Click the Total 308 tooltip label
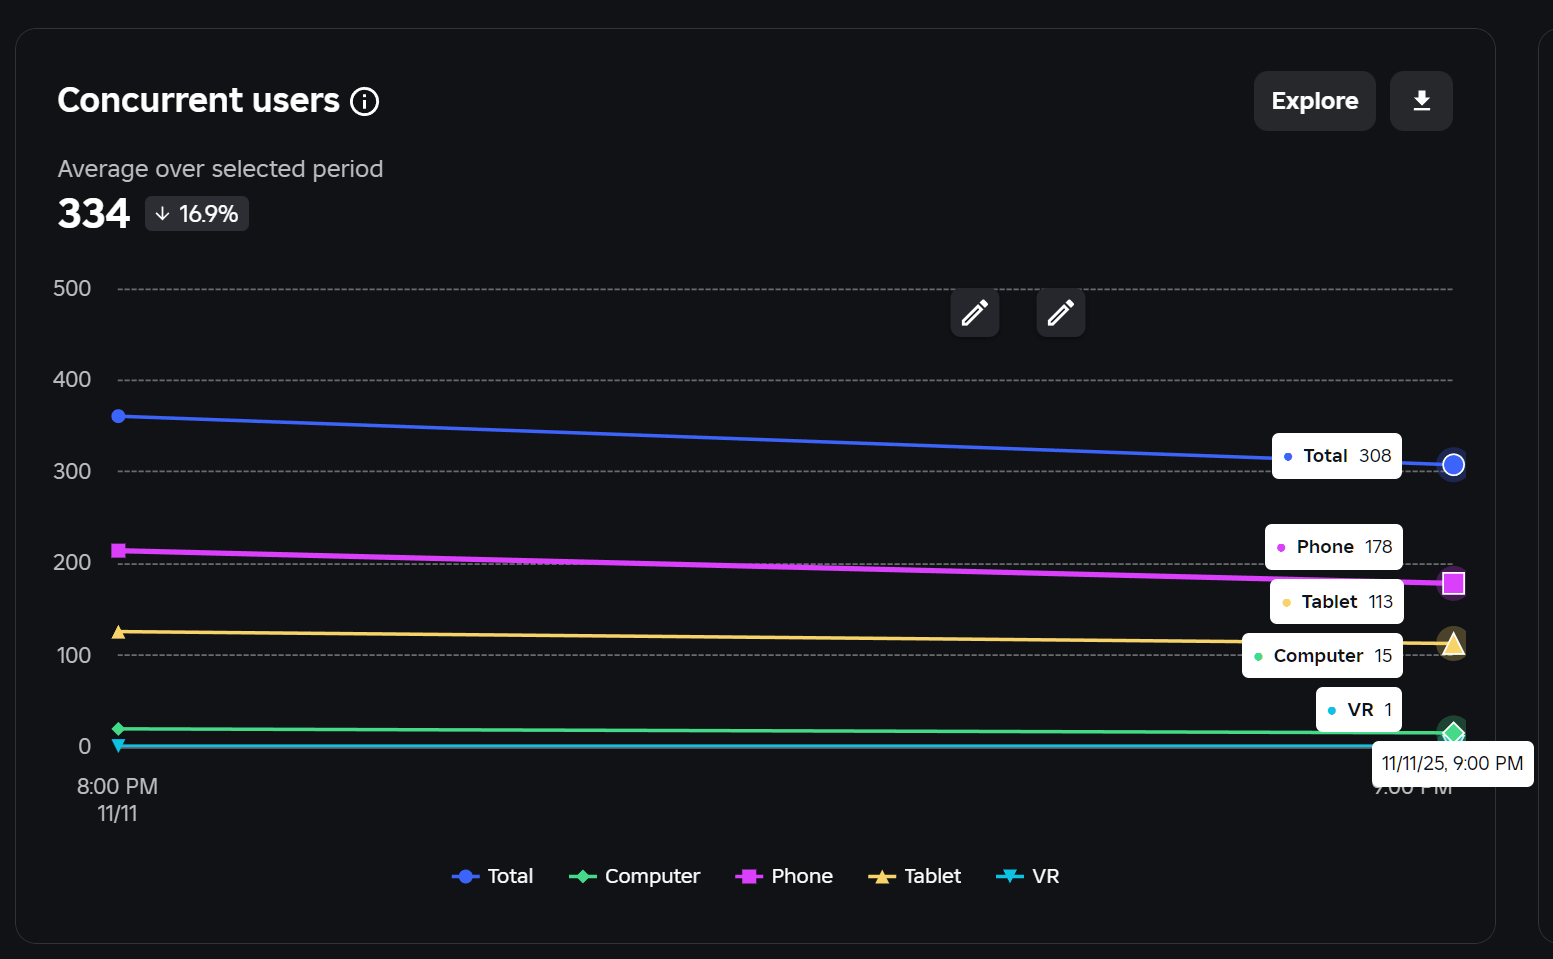 click(1337, 456)
